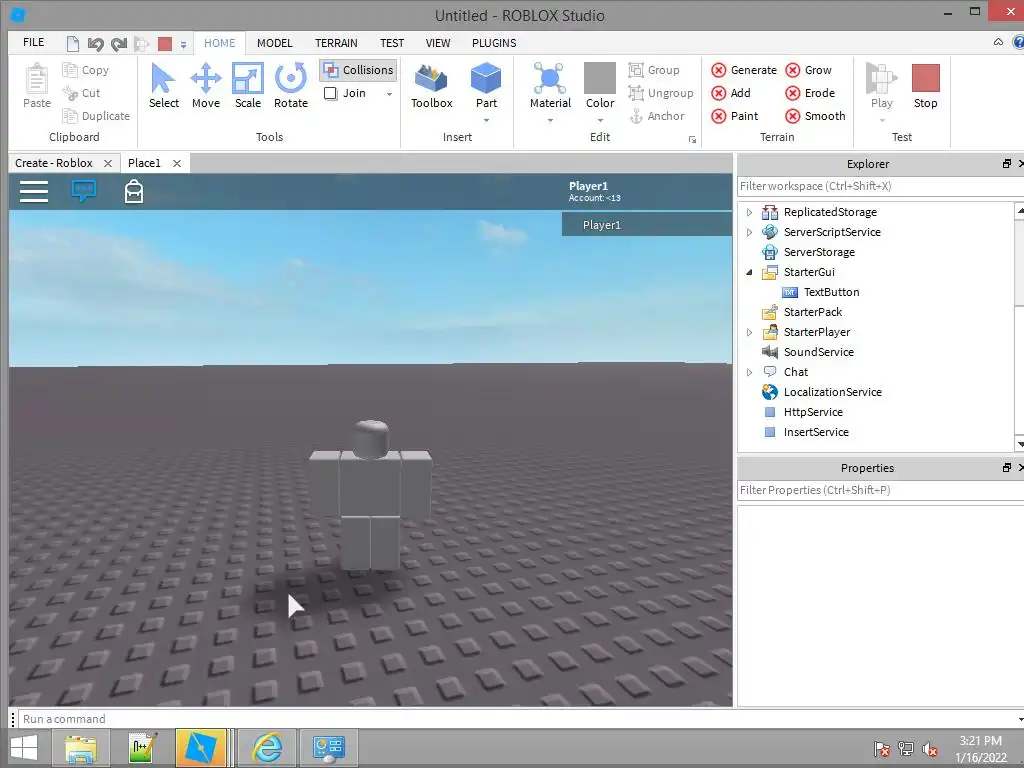Image resolution: width=1024 pixels, height=768 pixels.
Task: Open the in-game backpack icon
Action: tap(134, 191)
